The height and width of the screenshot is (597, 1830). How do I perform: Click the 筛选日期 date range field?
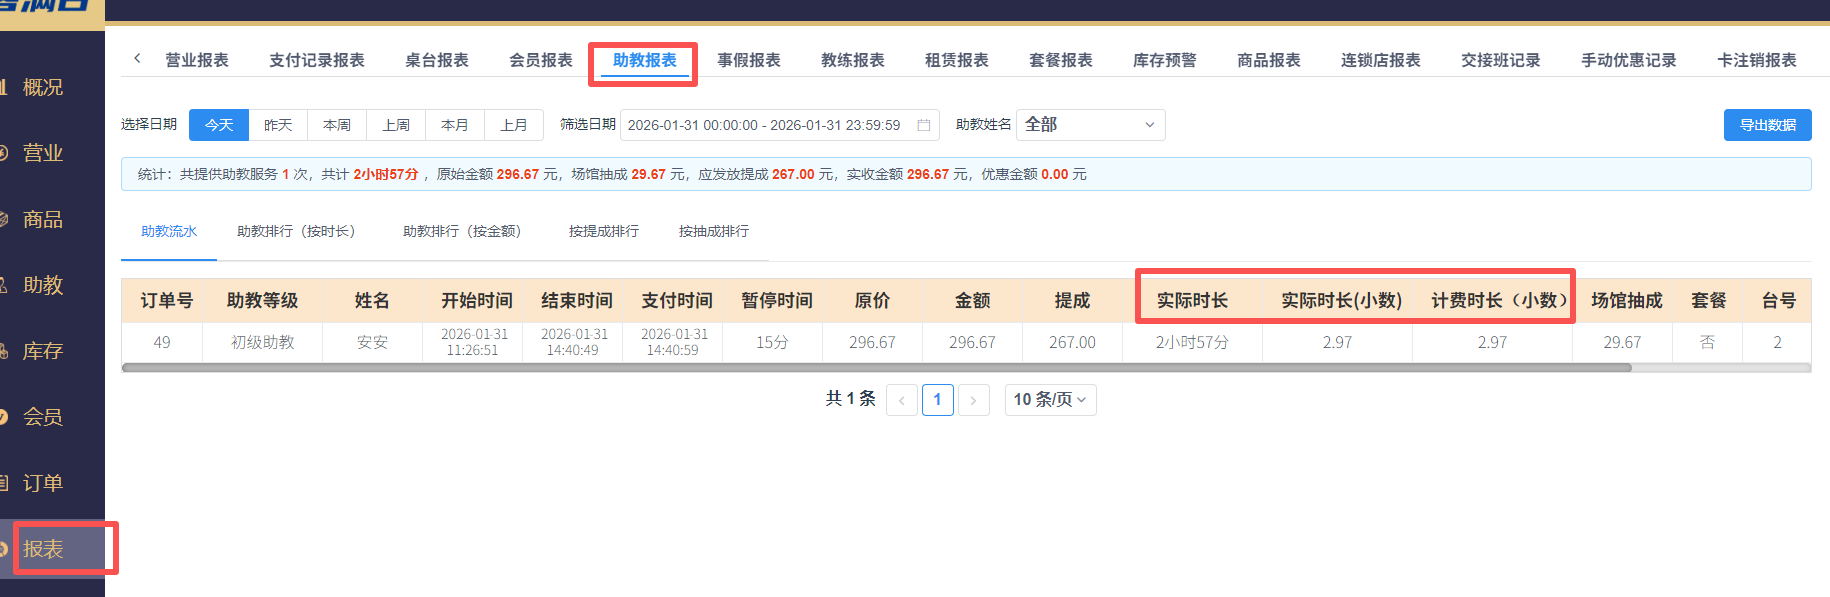(780, 125)
